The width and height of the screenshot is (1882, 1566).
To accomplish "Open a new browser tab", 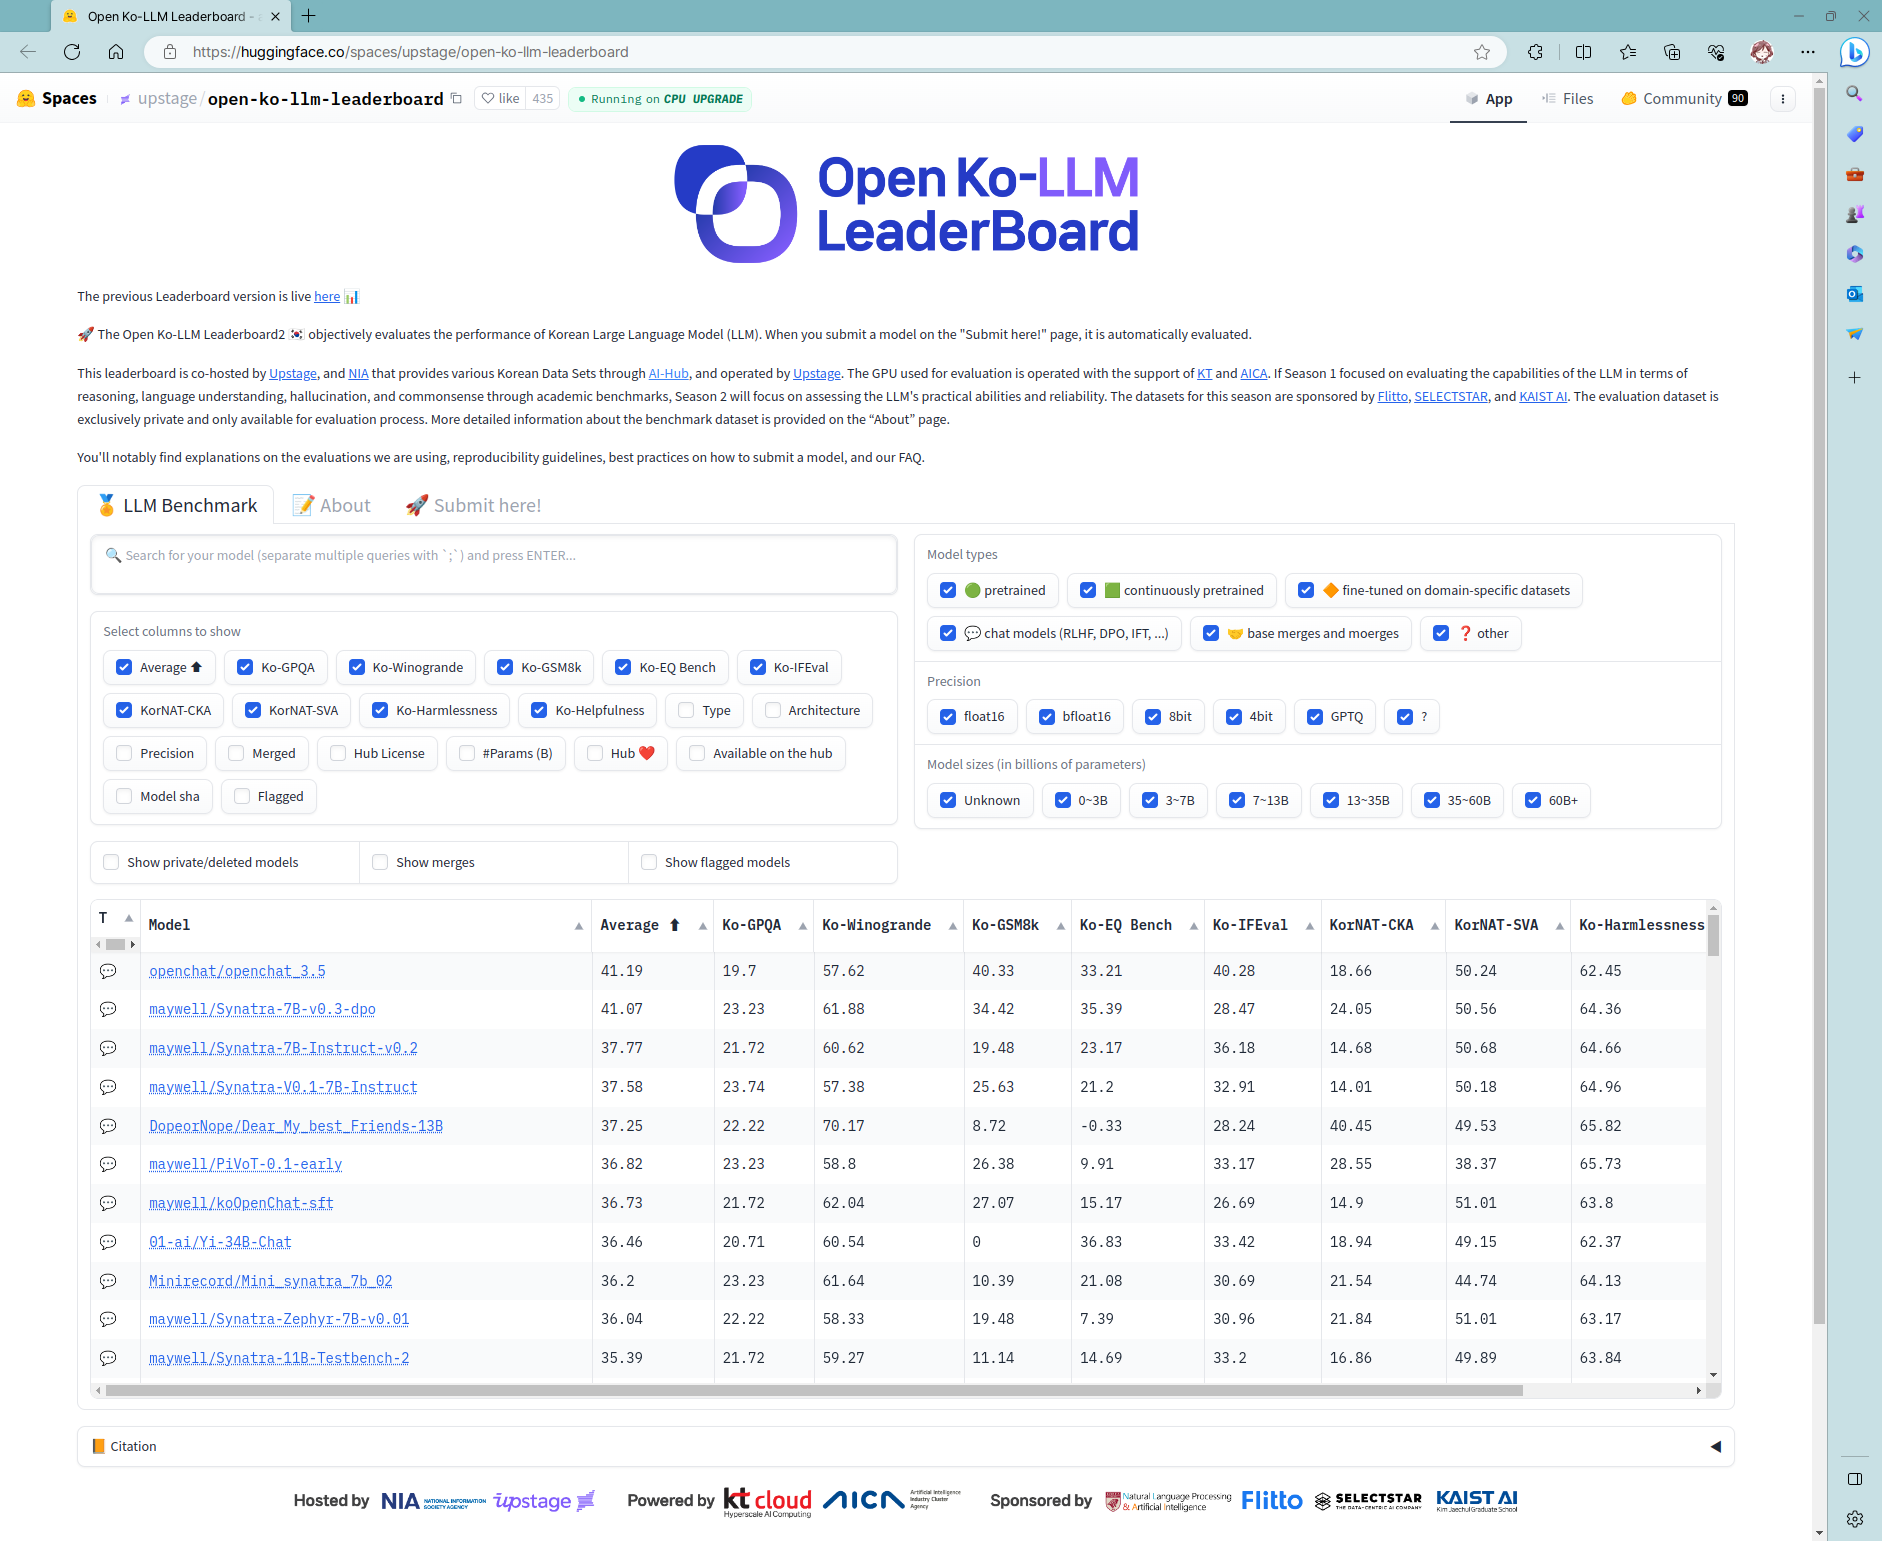I will point(309,16).
